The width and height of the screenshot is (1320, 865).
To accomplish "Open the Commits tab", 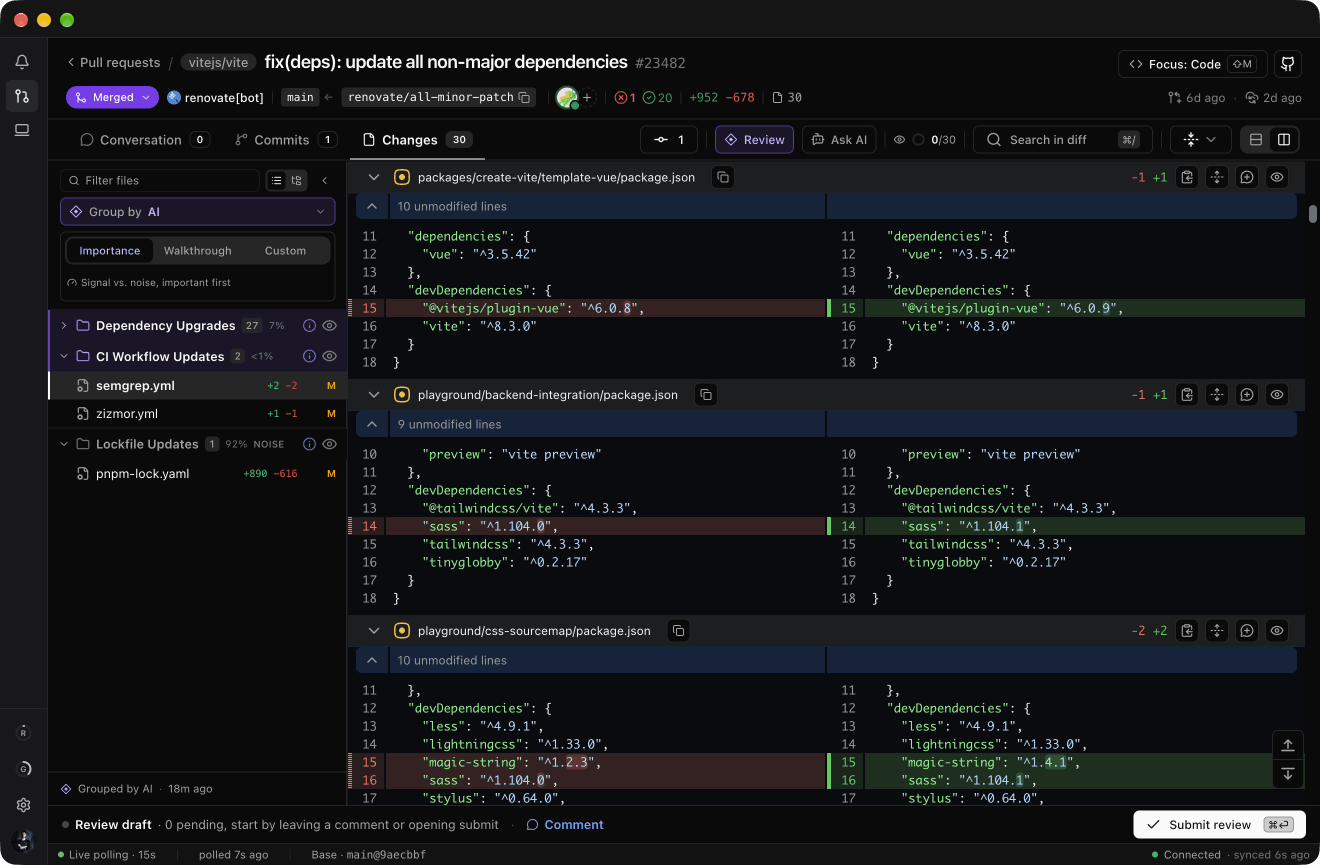I will [x=285, y=140].
